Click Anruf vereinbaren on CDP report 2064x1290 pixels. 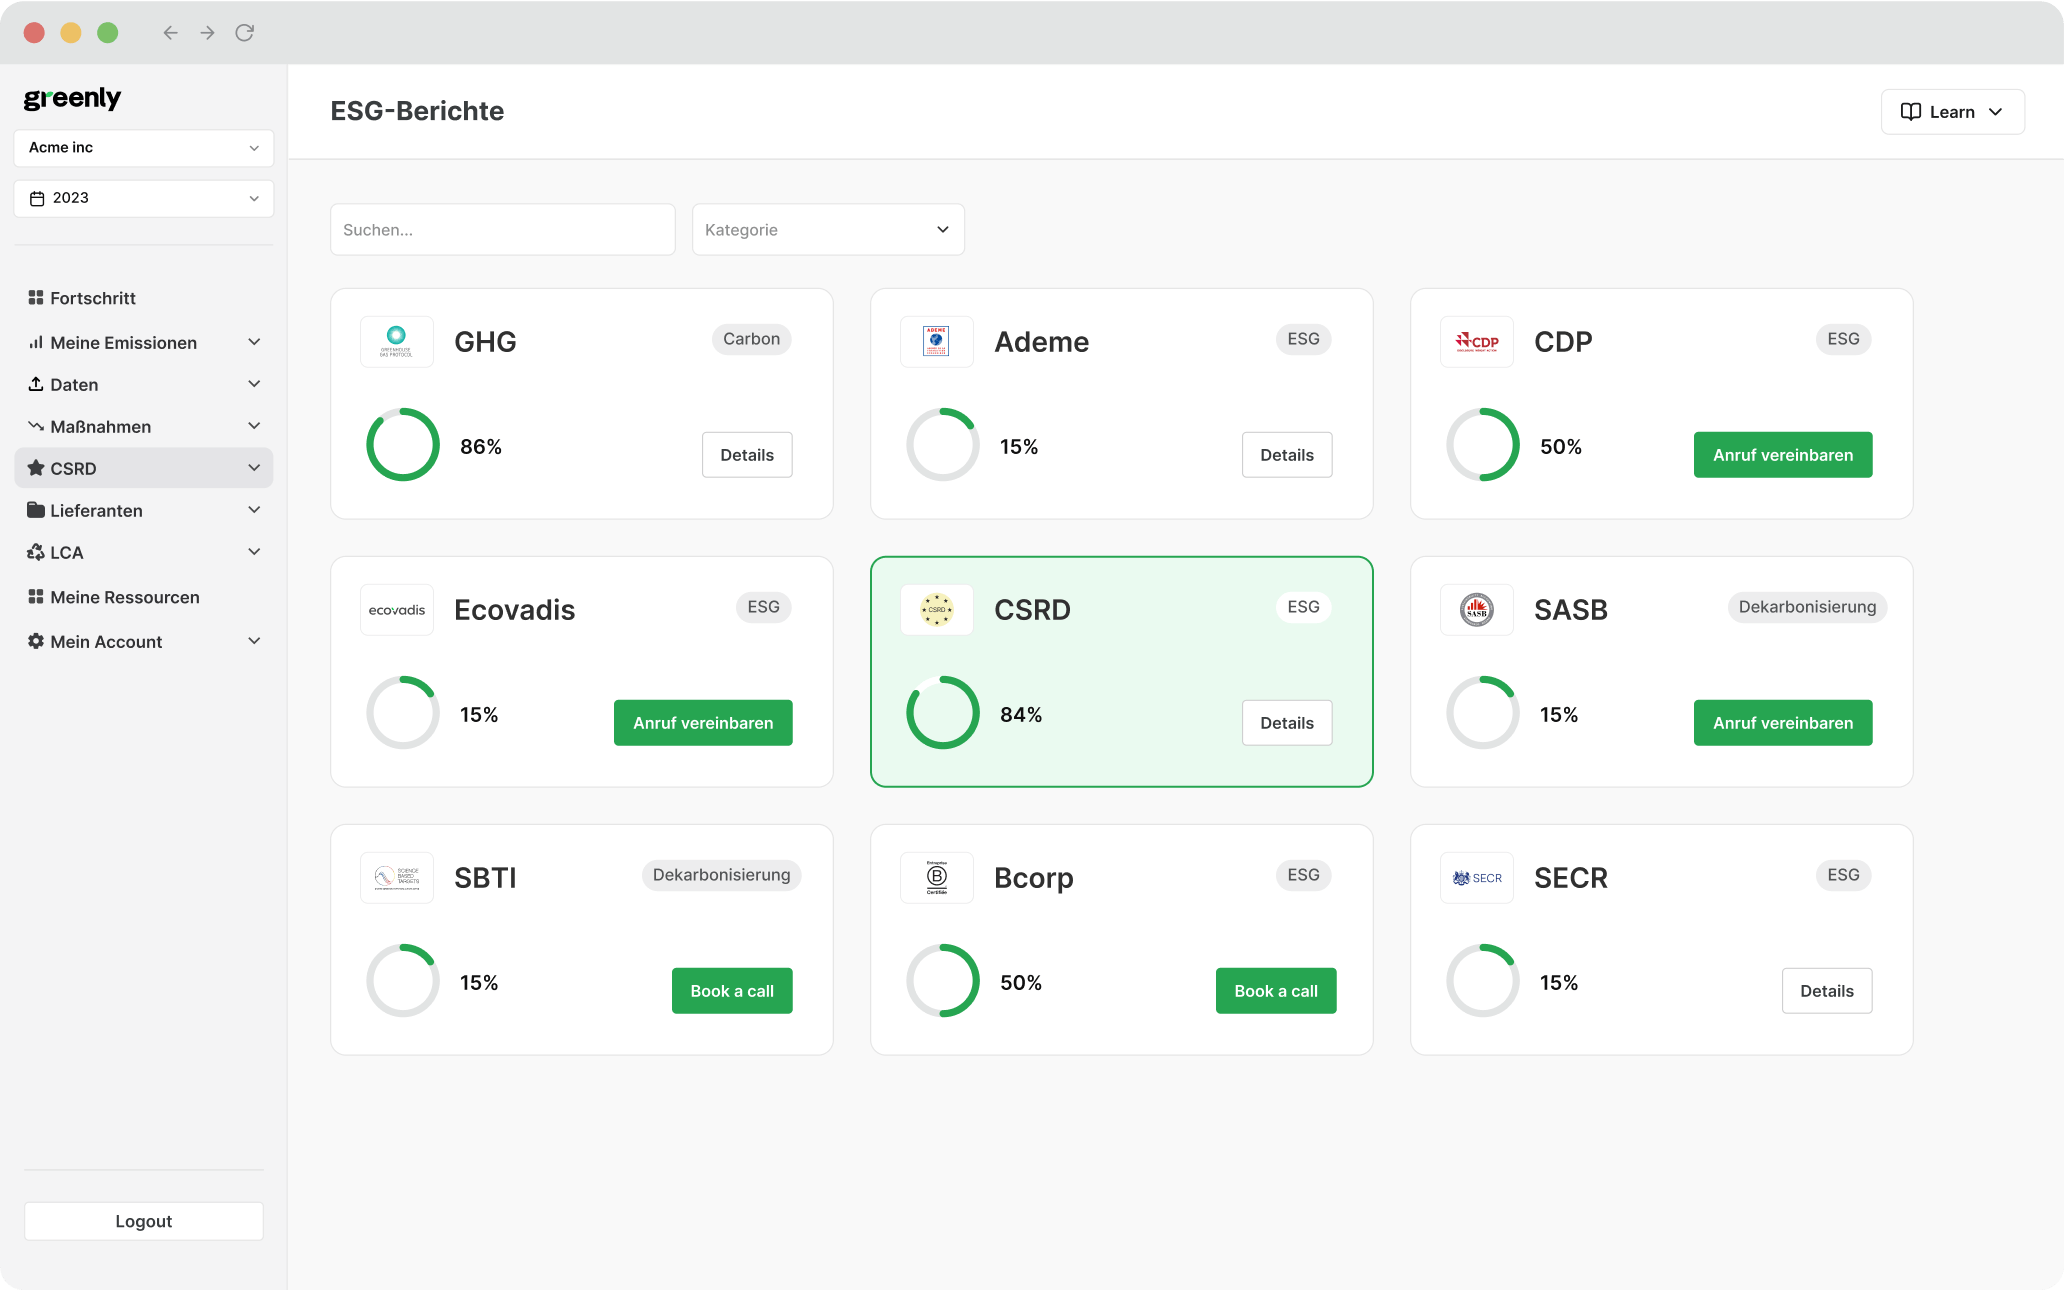(1783, 455)
